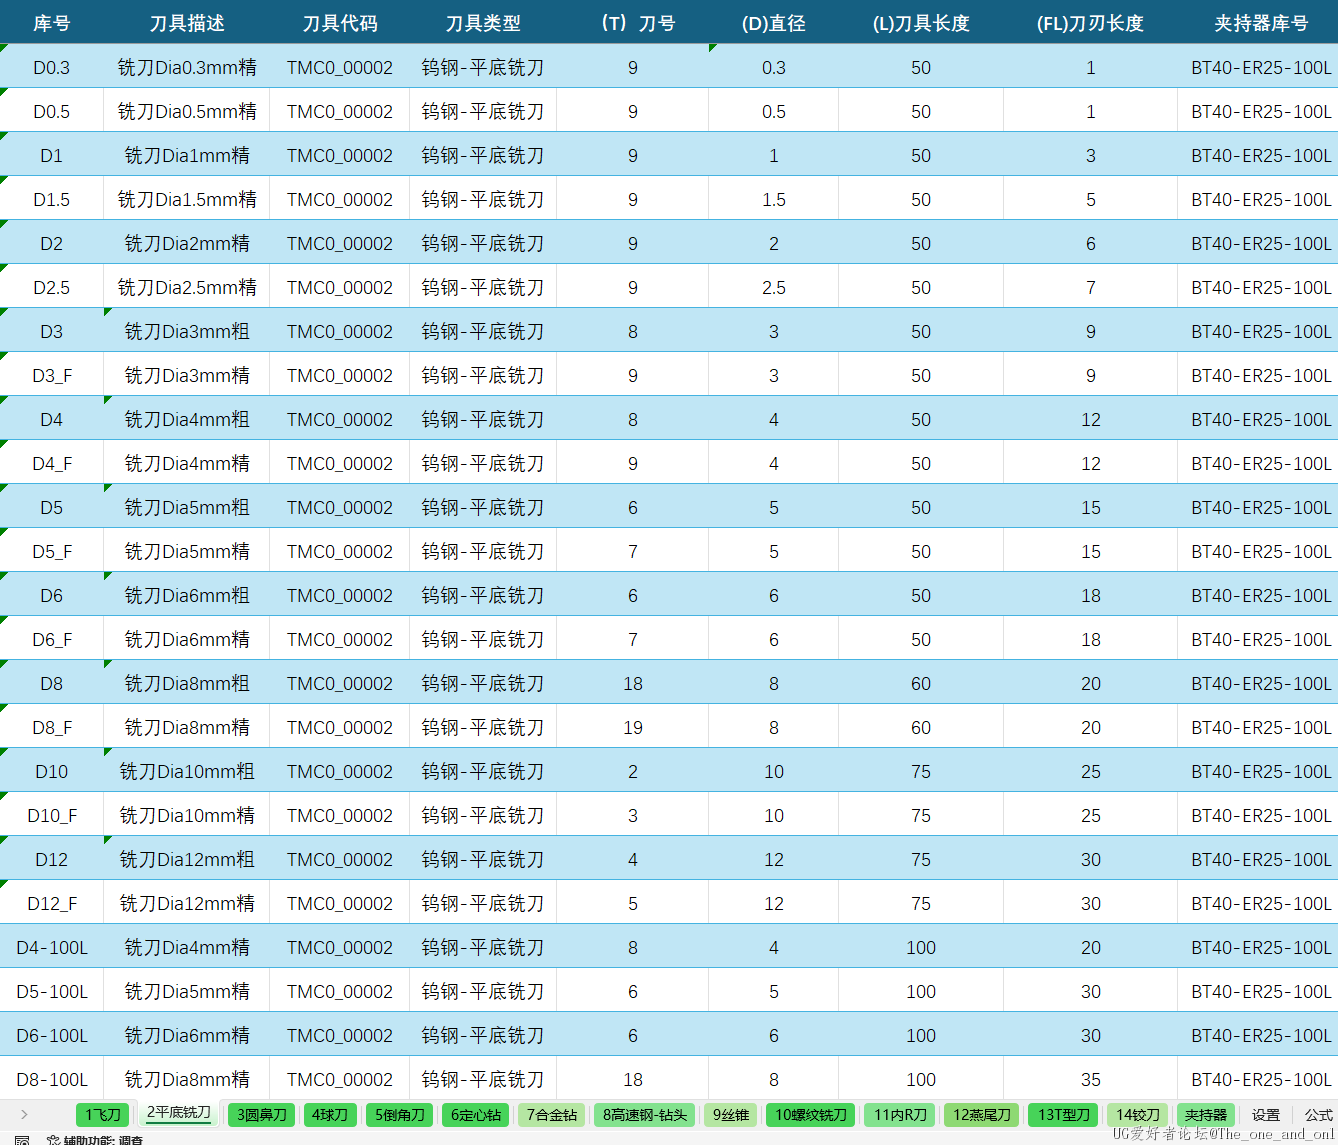This screenshot has height=1145, width=1338.
Task: Switch to the 7合金钻 sheet tab
Action: coord(552,1114)
